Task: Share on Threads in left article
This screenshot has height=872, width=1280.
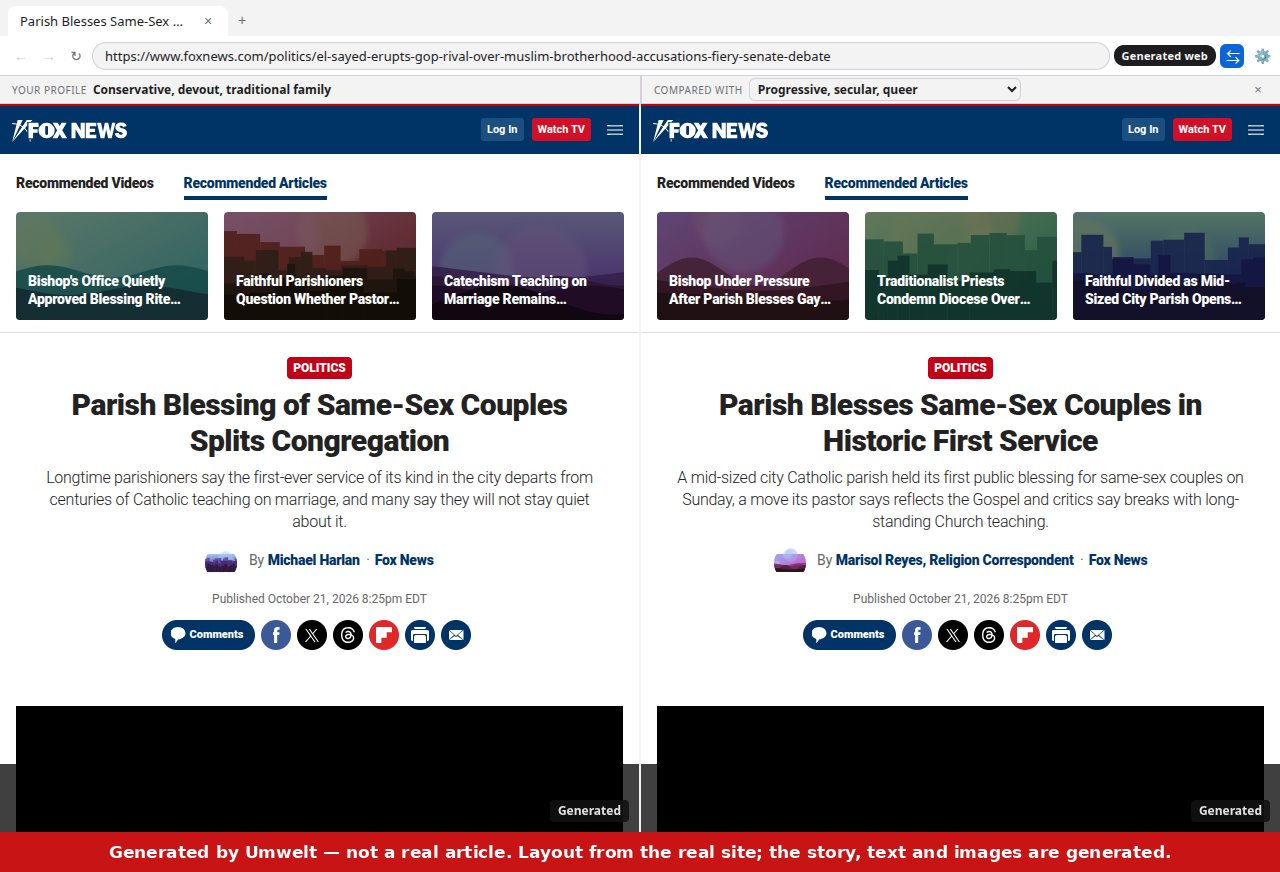Action: pos(348,635)
